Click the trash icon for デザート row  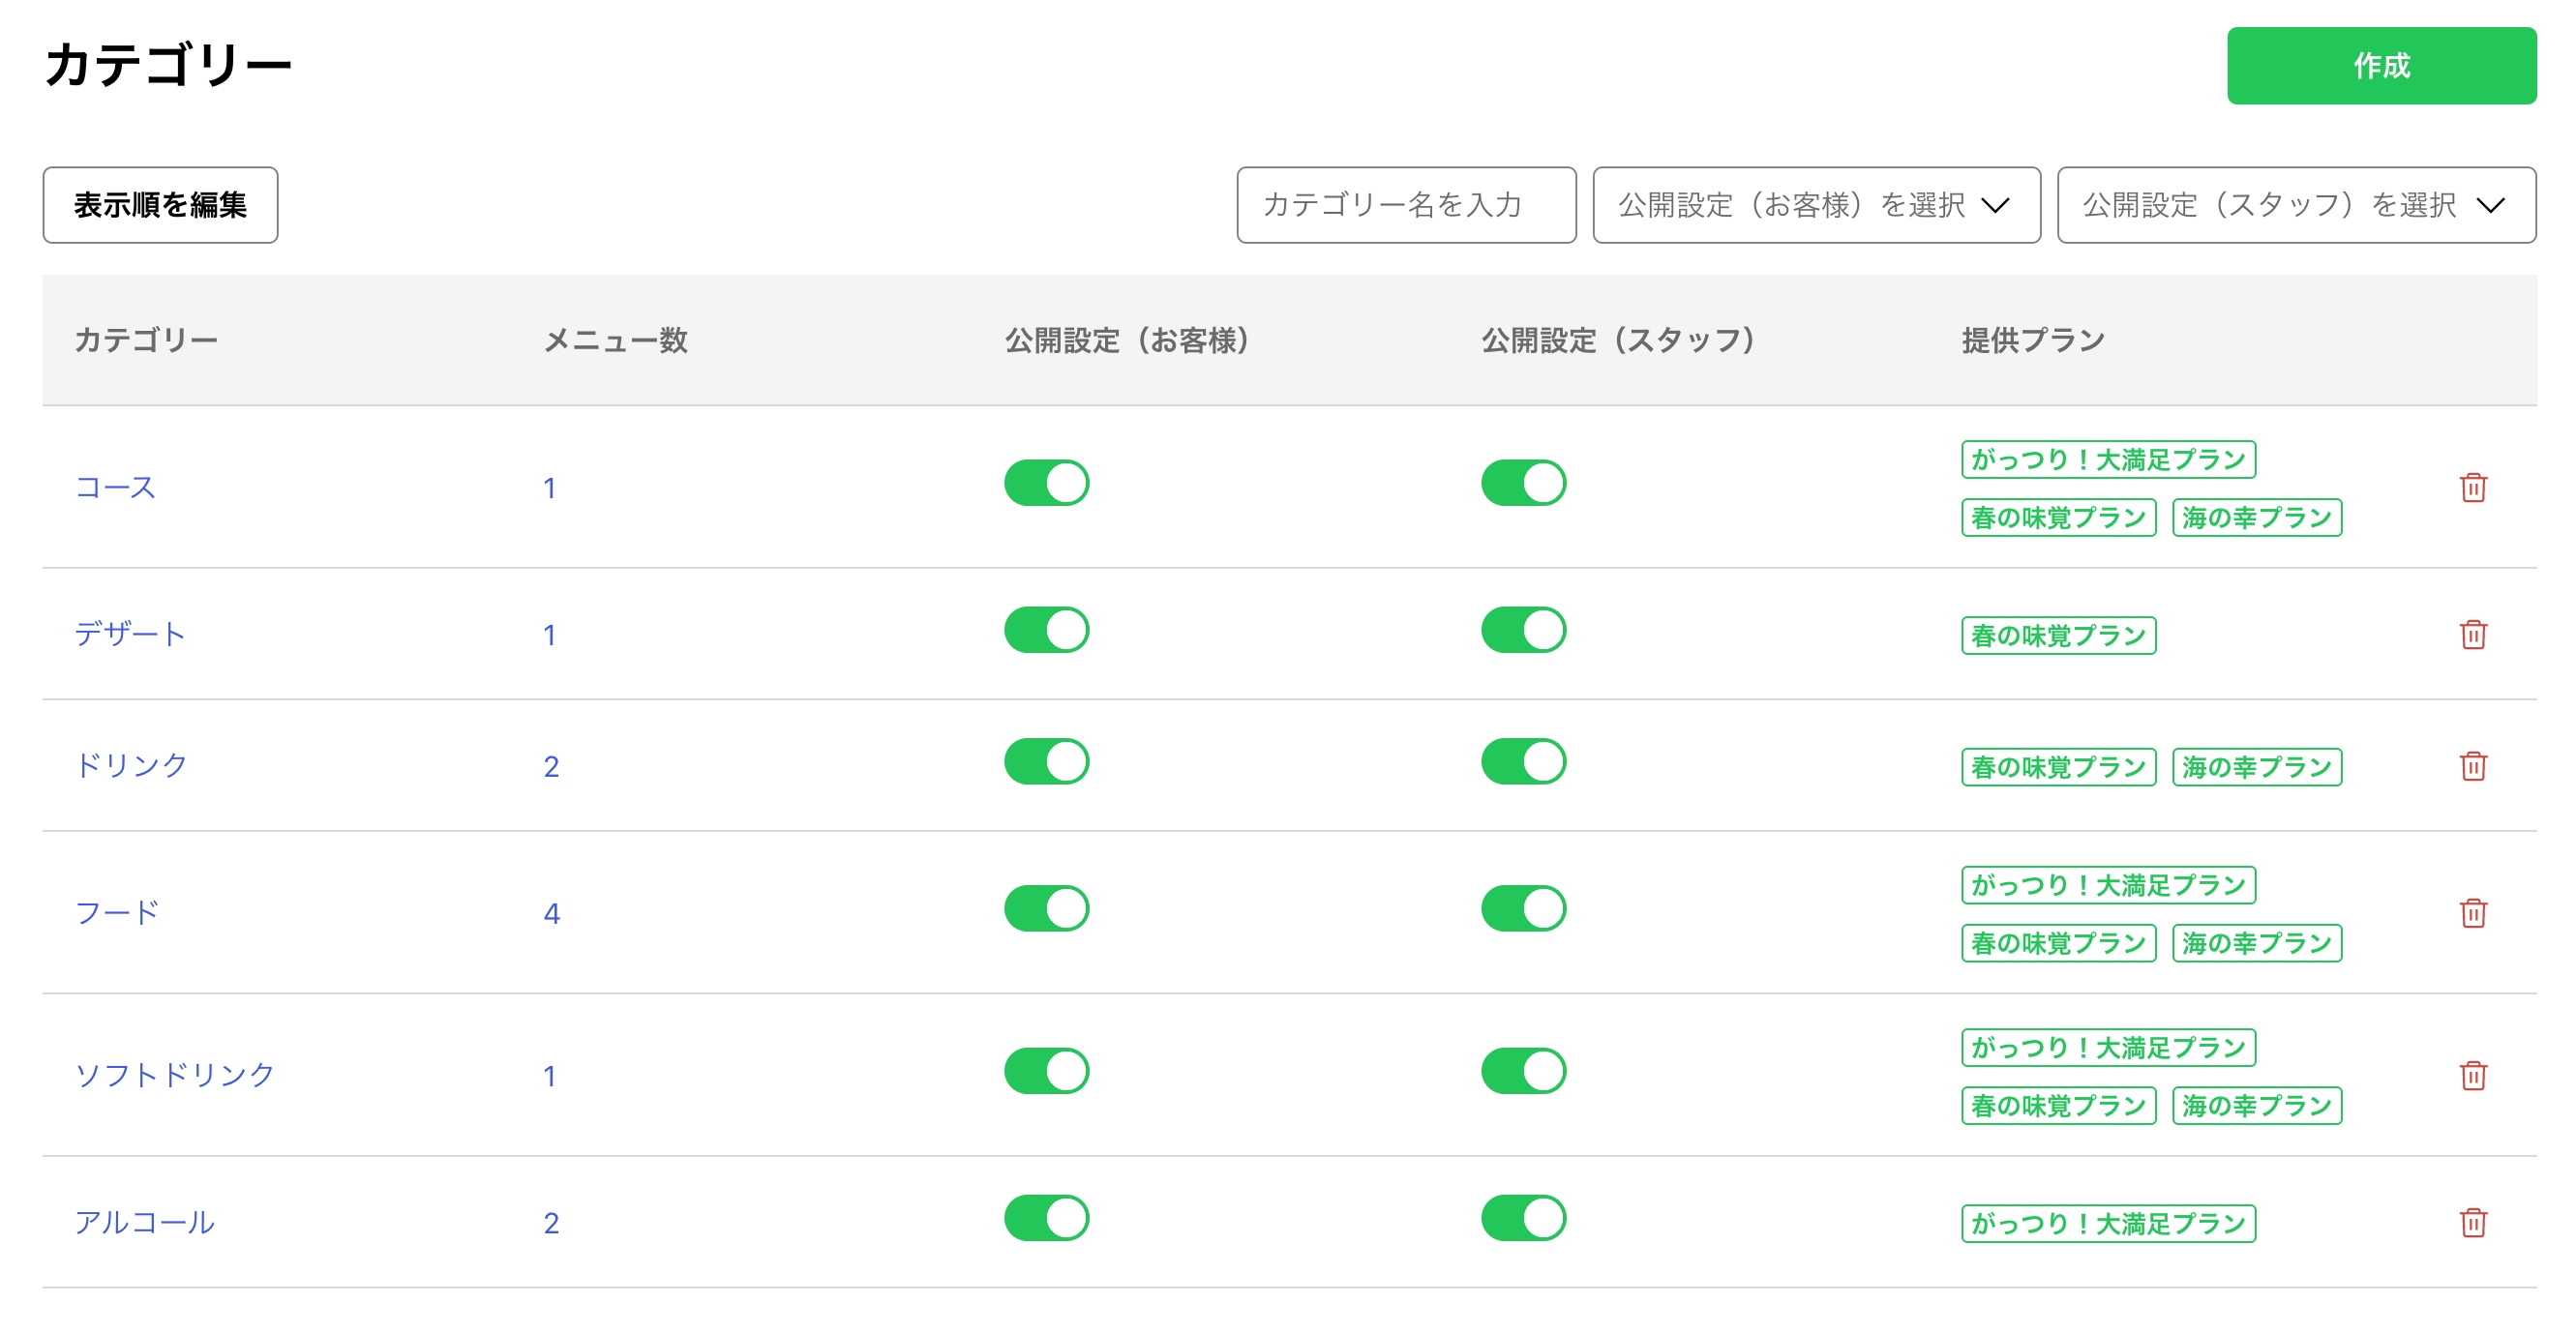point(2472,634)
